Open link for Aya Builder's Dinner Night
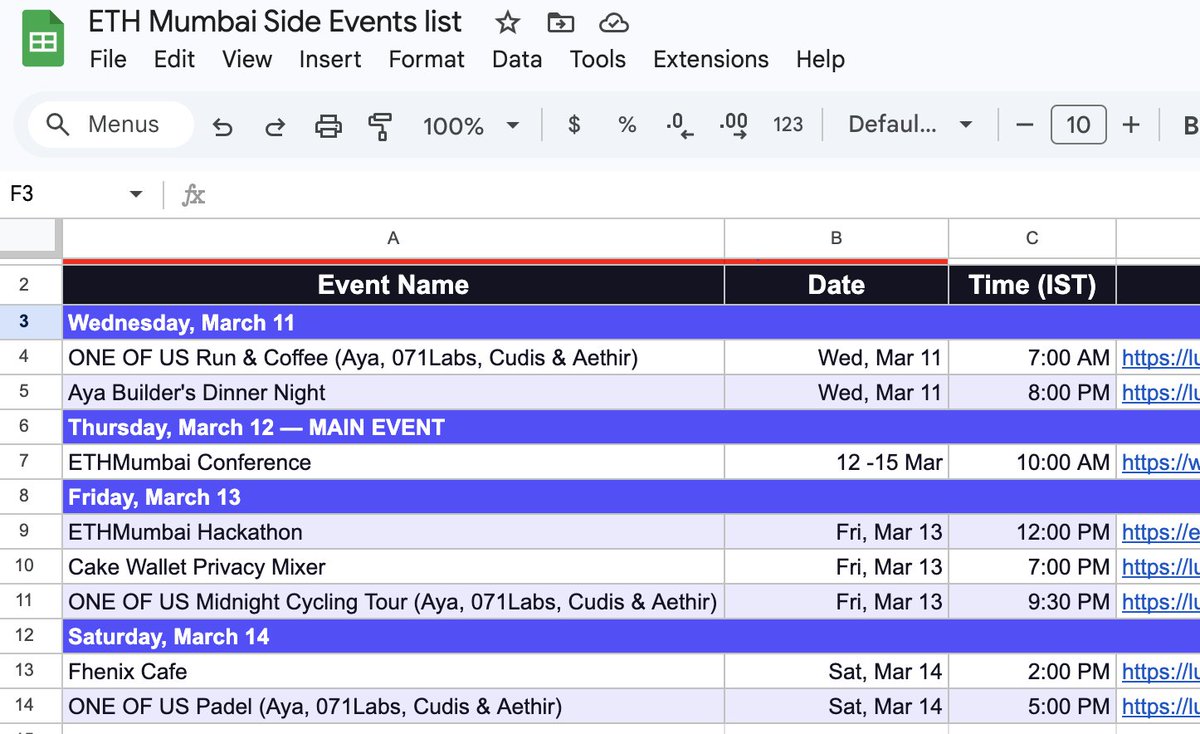This screenshot has height=734, width=1200. tap(1160, 392)
